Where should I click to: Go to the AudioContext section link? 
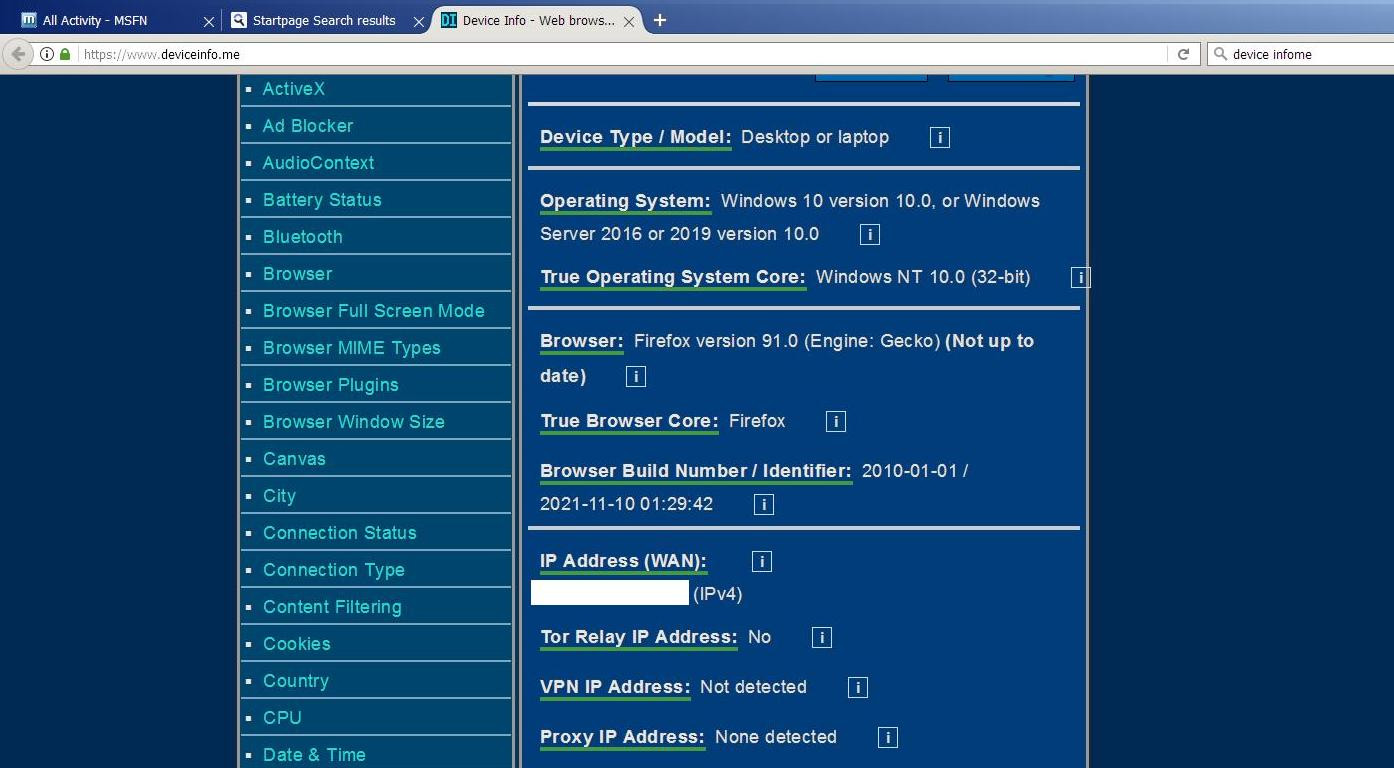click(x=318, y=163)
